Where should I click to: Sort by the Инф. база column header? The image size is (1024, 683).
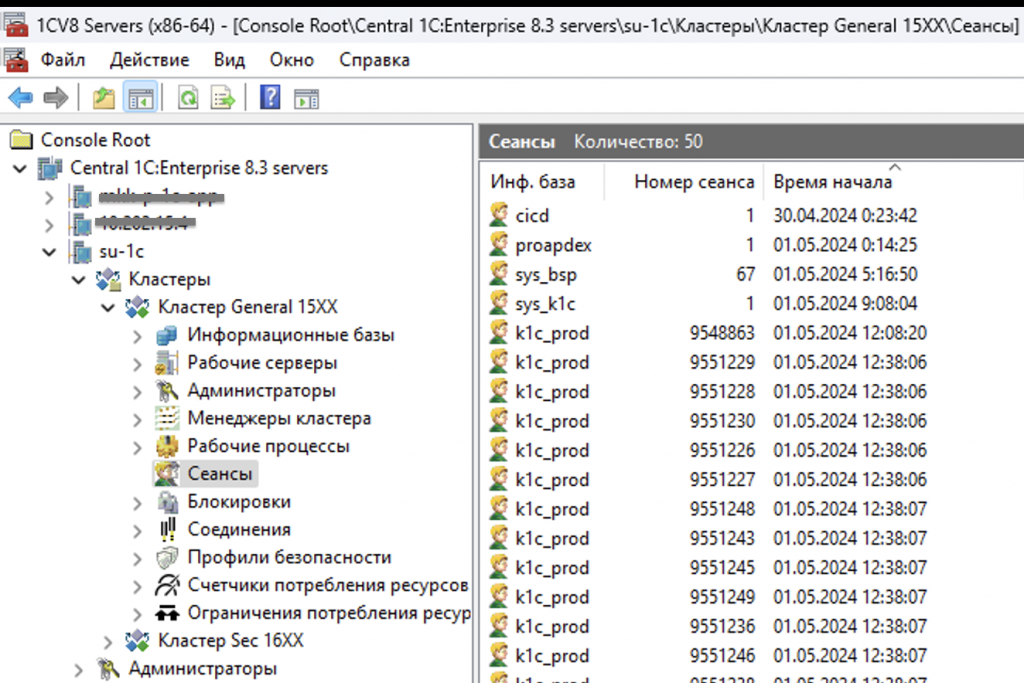[542, 182]
